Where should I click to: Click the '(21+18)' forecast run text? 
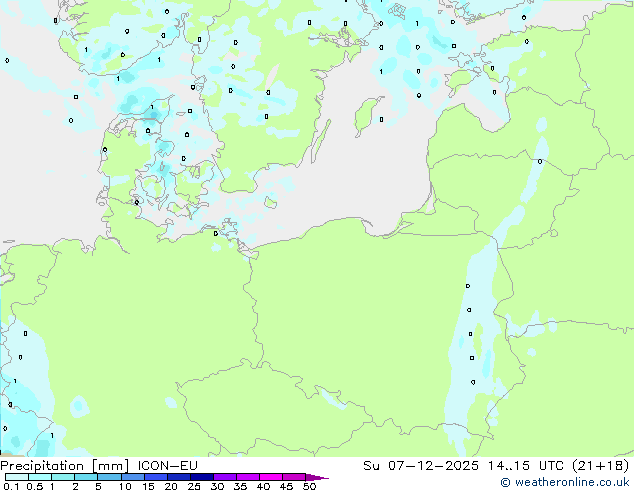pyautogui.click(x=601, y=466)
